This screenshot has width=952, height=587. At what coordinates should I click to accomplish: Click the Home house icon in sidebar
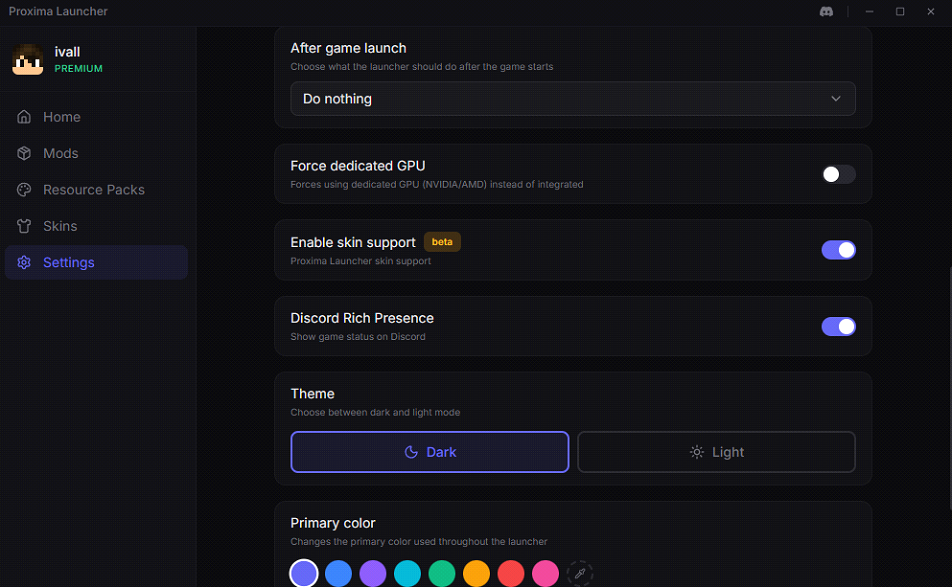point(24,117)
